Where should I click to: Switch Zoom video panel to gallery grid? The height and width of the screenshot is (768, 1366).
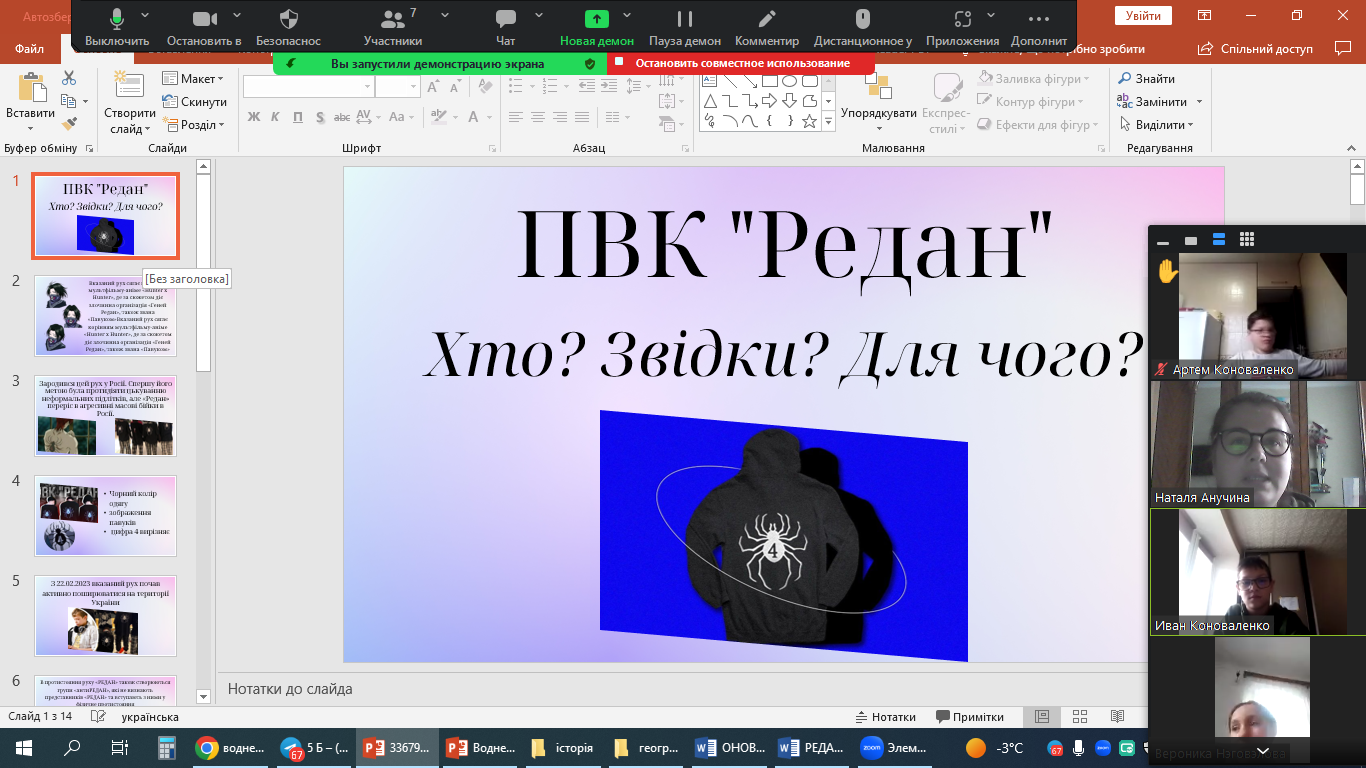(1247, 240)
